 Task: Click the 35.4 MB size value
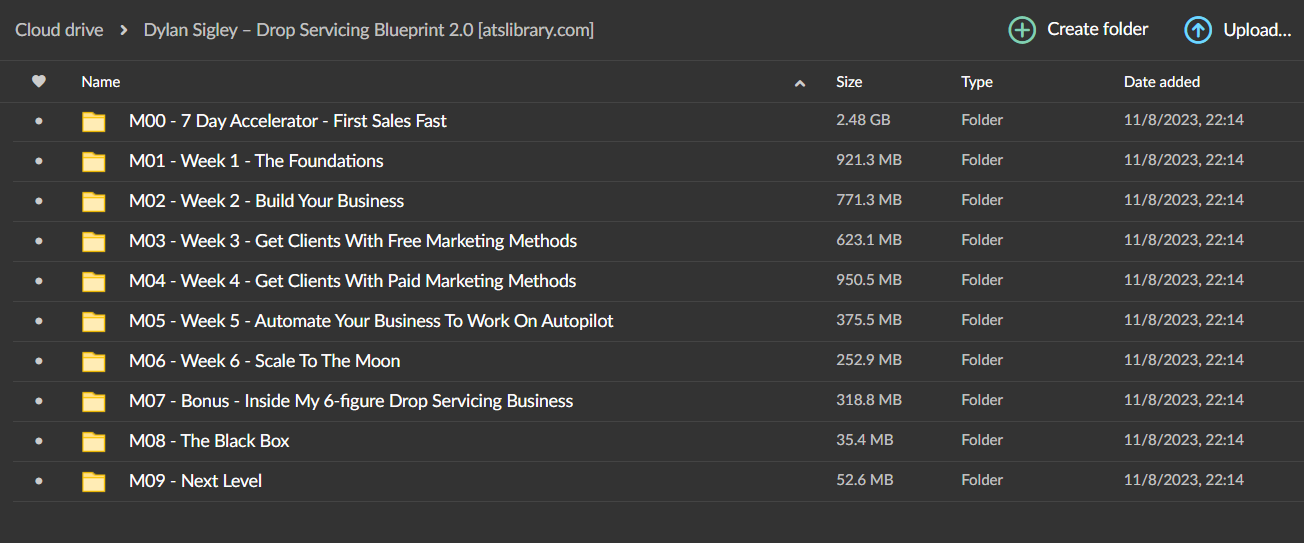pyautogui.click(x=865, y=440)
